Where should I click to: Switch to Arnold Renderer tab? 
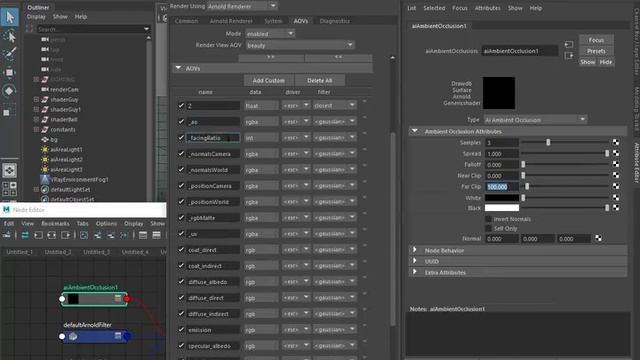coord(231,21)
